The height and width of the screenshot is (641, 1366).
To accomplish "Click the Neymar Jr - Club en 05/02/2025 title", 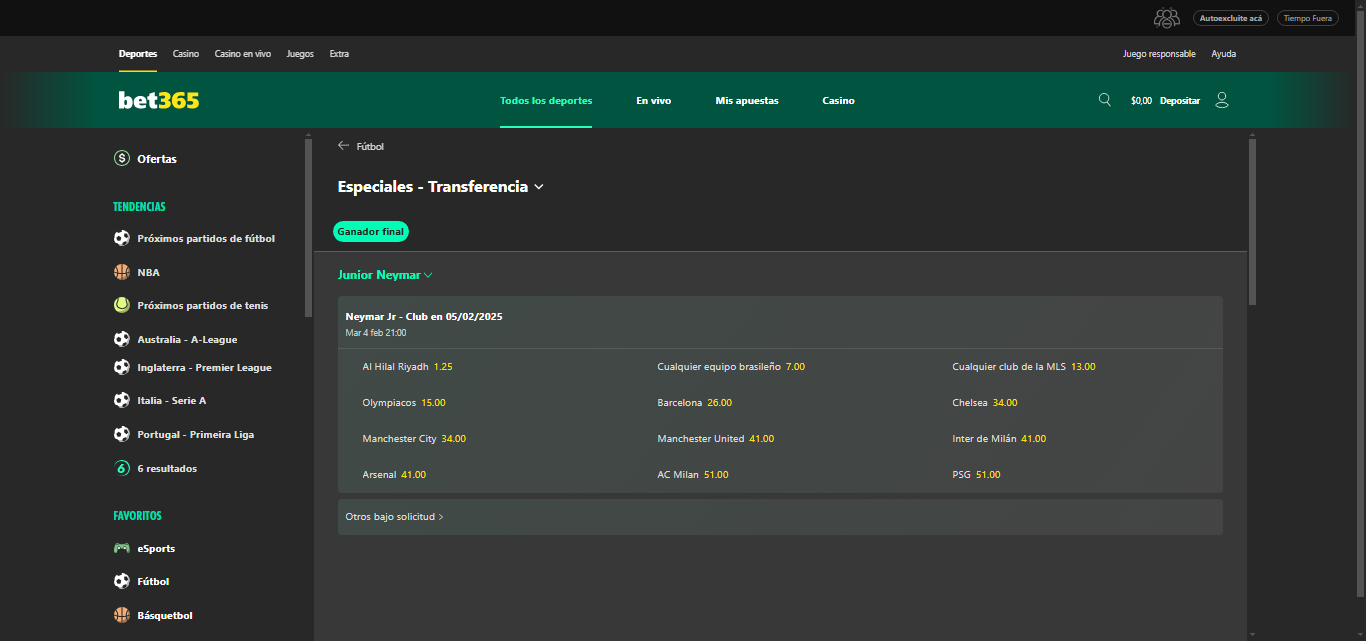I will pyautogui.click(x=424, y=316).
